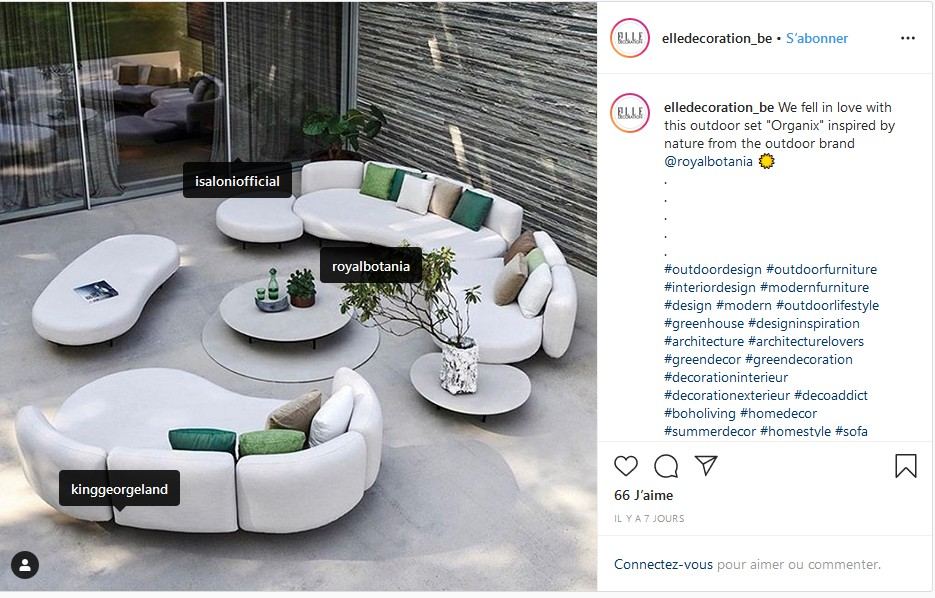Viewport: 935px width, 598px height.
Task: Open comments with the speech bubble icon
Action: pos(665,466)
